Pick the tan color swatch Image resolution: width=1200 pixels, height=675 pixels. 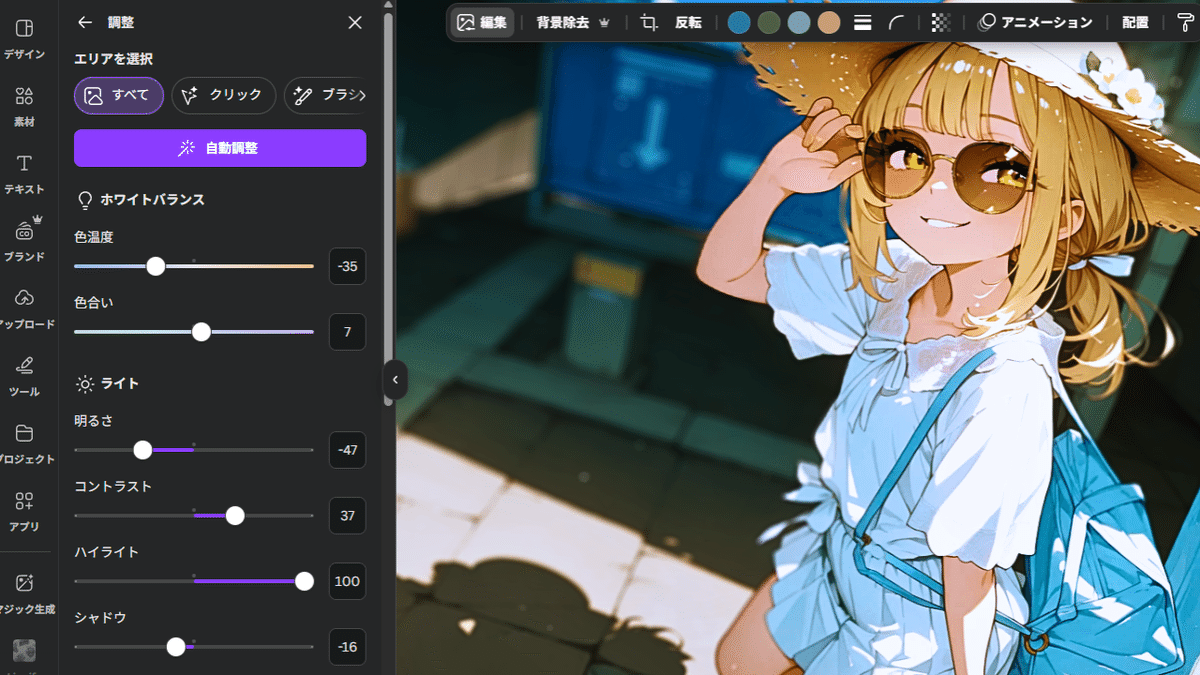[829, 22]
